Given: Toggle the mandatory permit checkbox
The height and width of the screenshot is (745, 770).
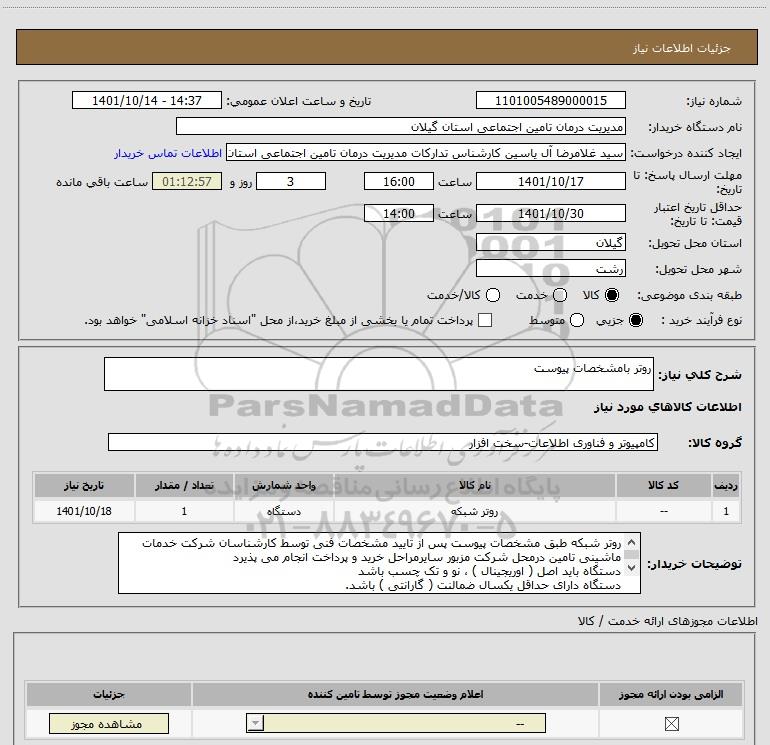Looking at the screenshot, I should tap(671, 723).
